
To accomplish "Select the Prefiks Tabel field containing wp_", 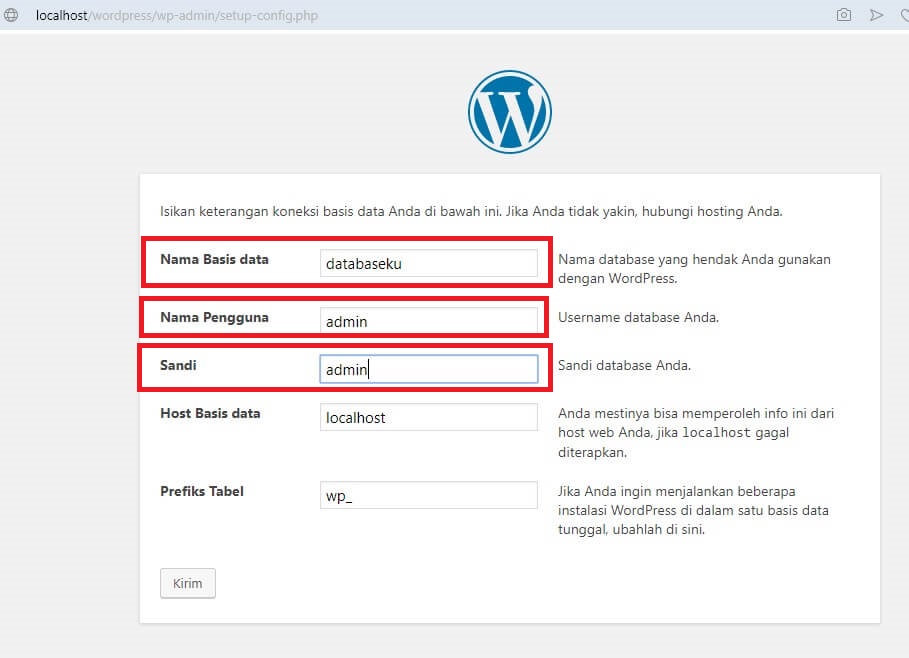I will [428, 494].
